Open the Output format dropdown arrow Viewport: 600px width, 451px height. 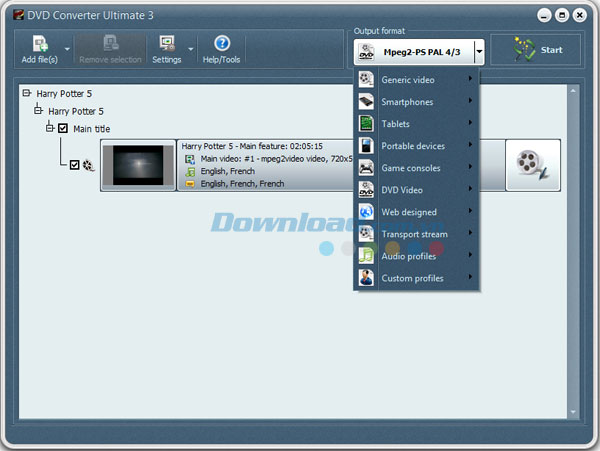point(480,51)
